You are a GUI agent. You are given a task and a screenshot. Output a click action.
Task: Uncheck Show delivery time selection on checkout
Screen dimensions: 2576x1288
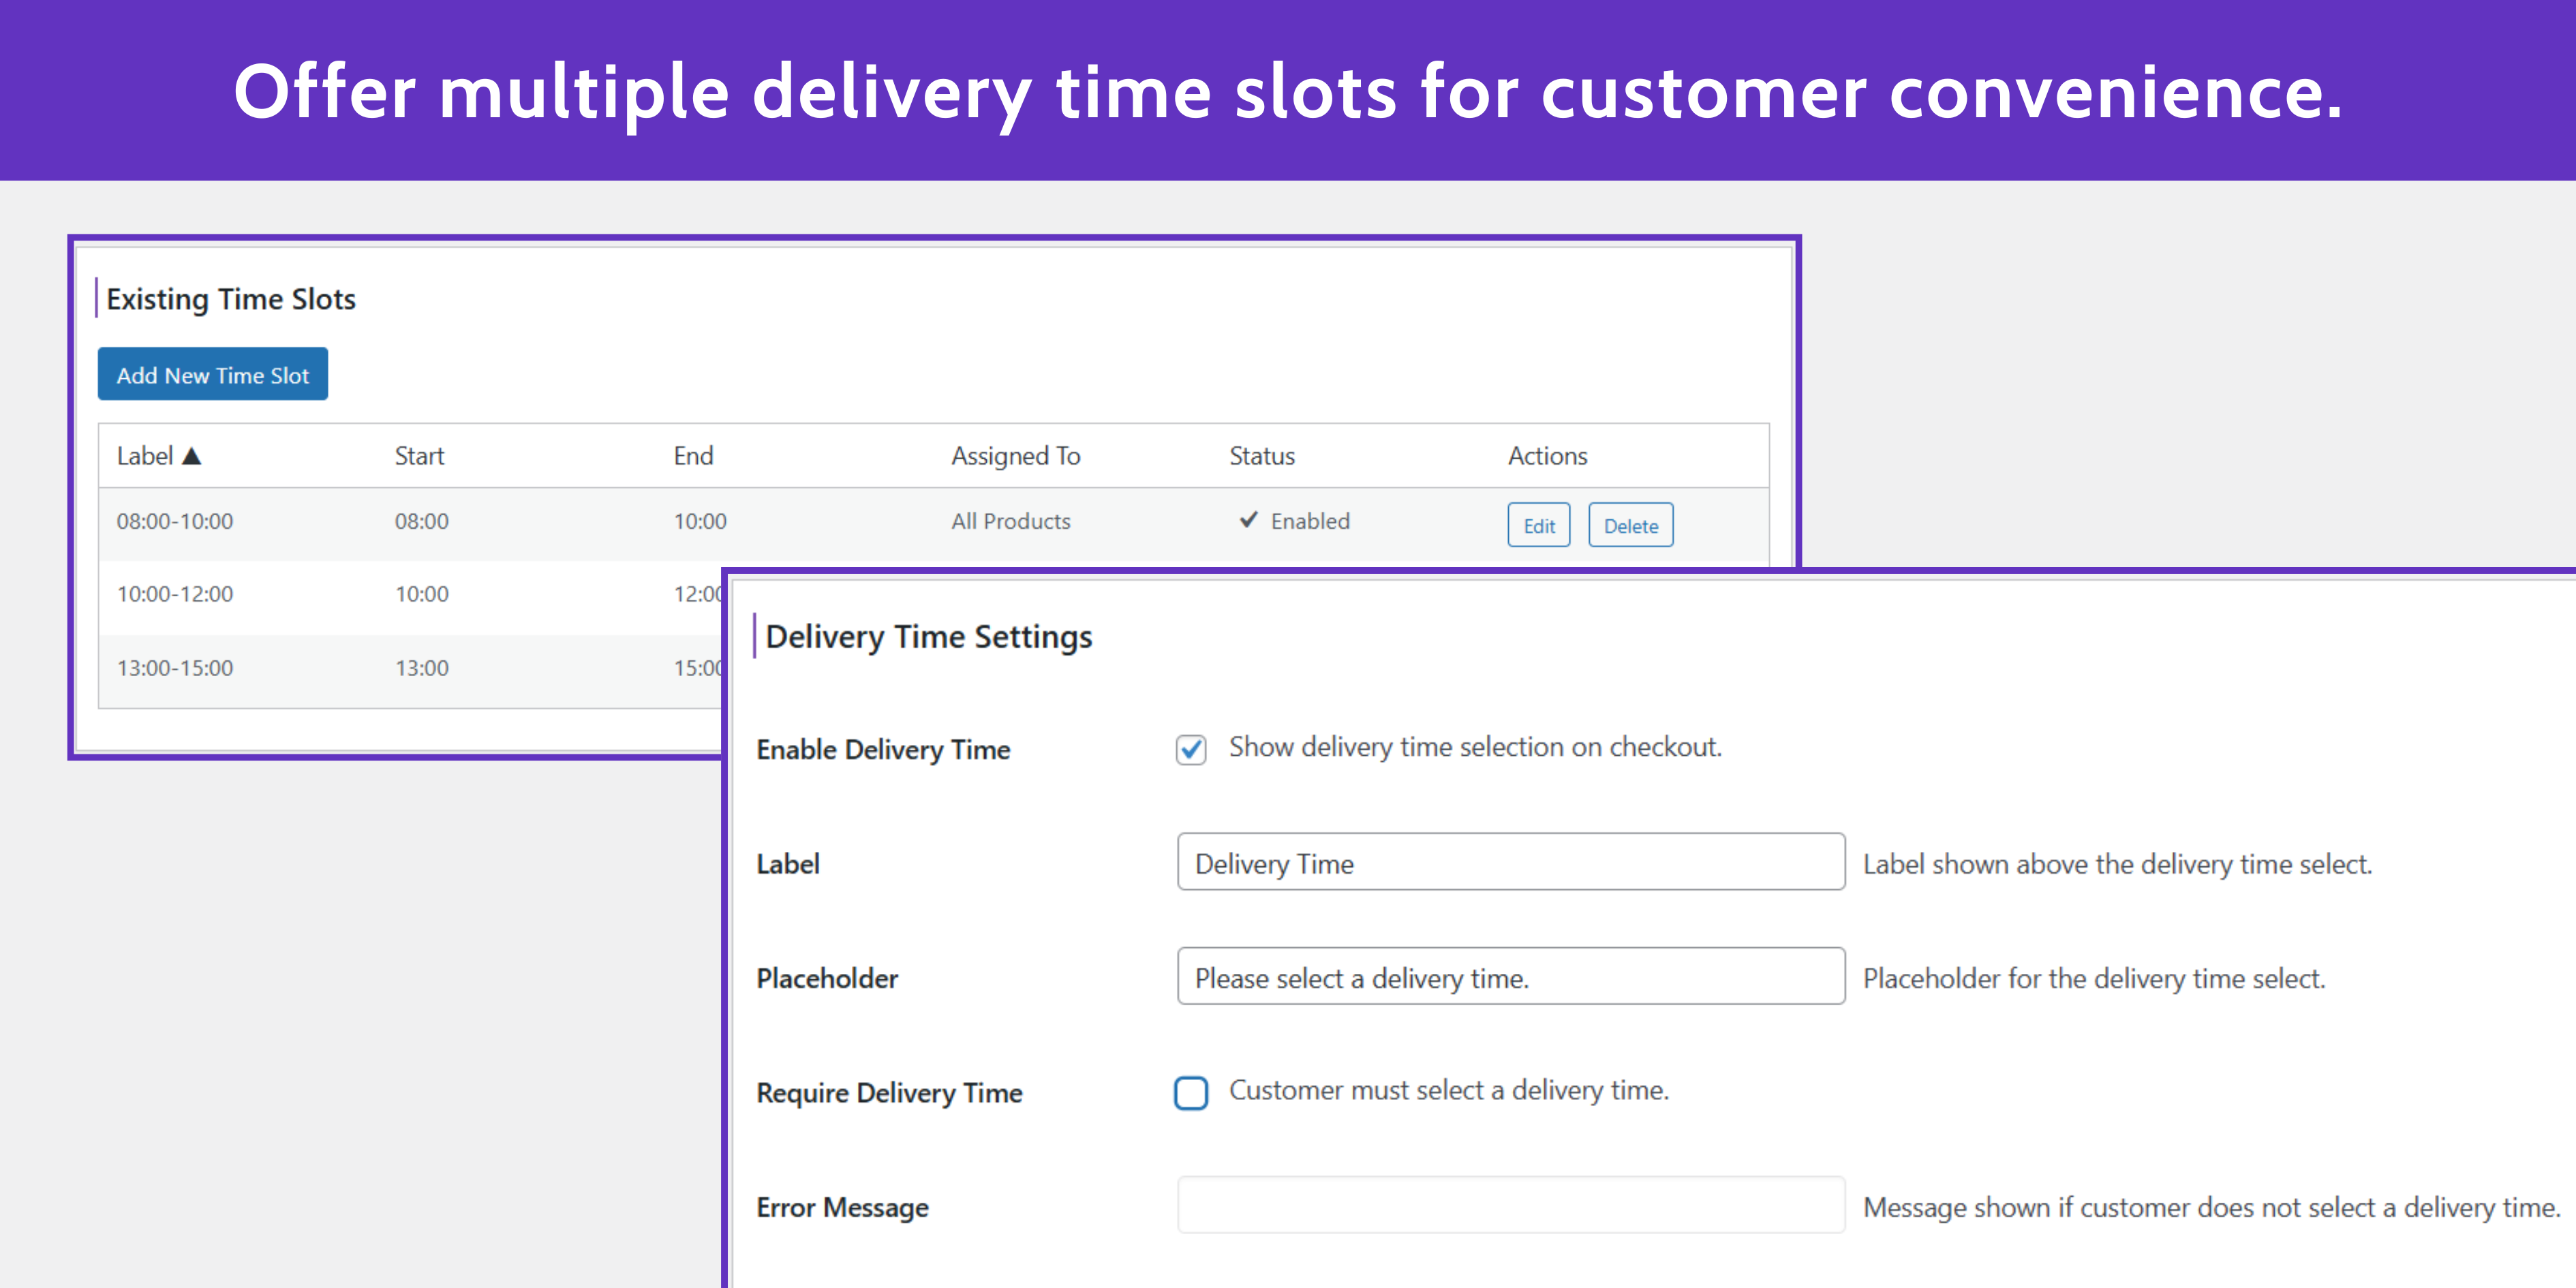tap(1191, 750)
